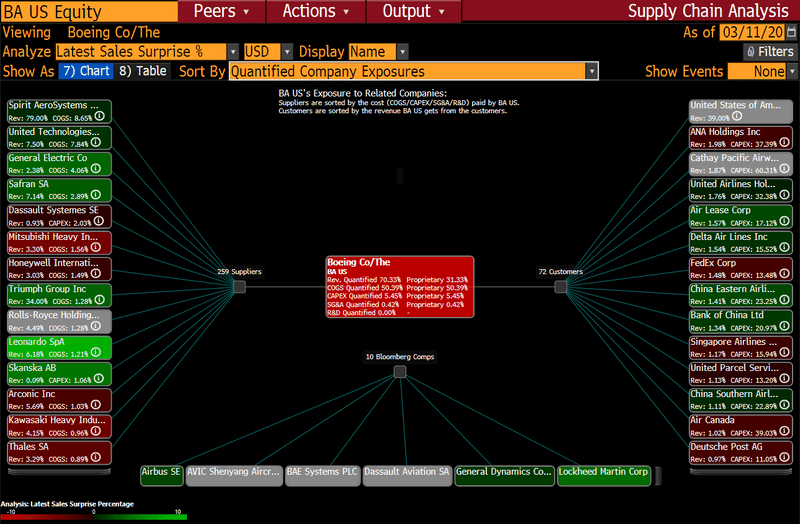800x524 pixels.
Task: Click info icon on Leonardo SpA card
Action: click(x=96, y=352)
